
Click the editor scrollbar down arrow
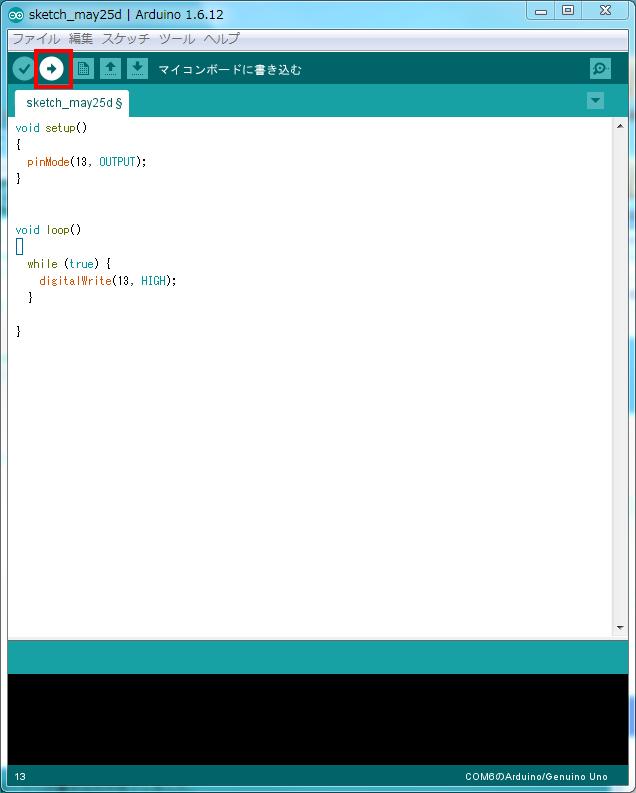(x=620, y=627)
